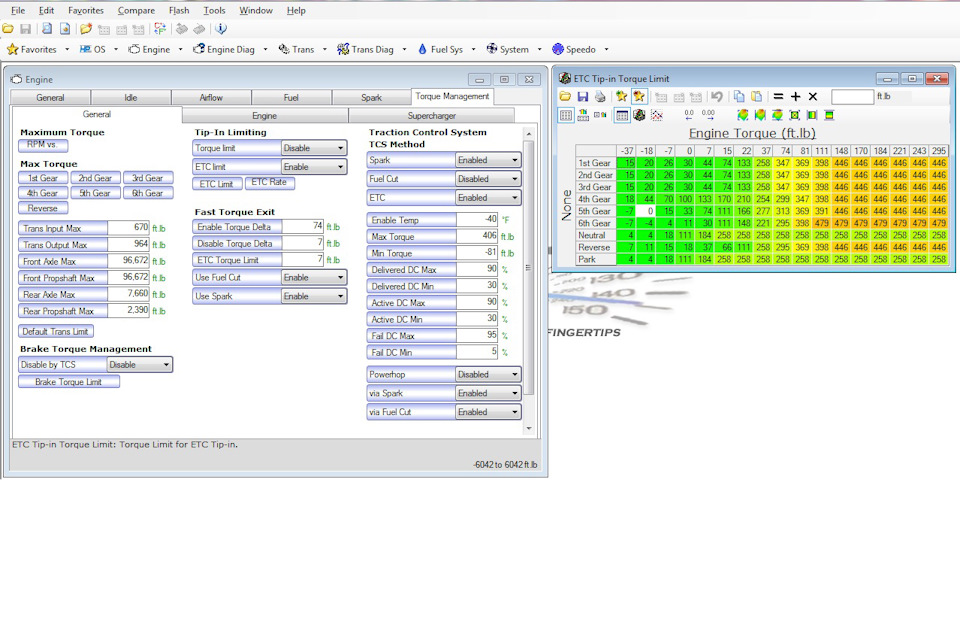Click the Trans Input Max value field

129,228
